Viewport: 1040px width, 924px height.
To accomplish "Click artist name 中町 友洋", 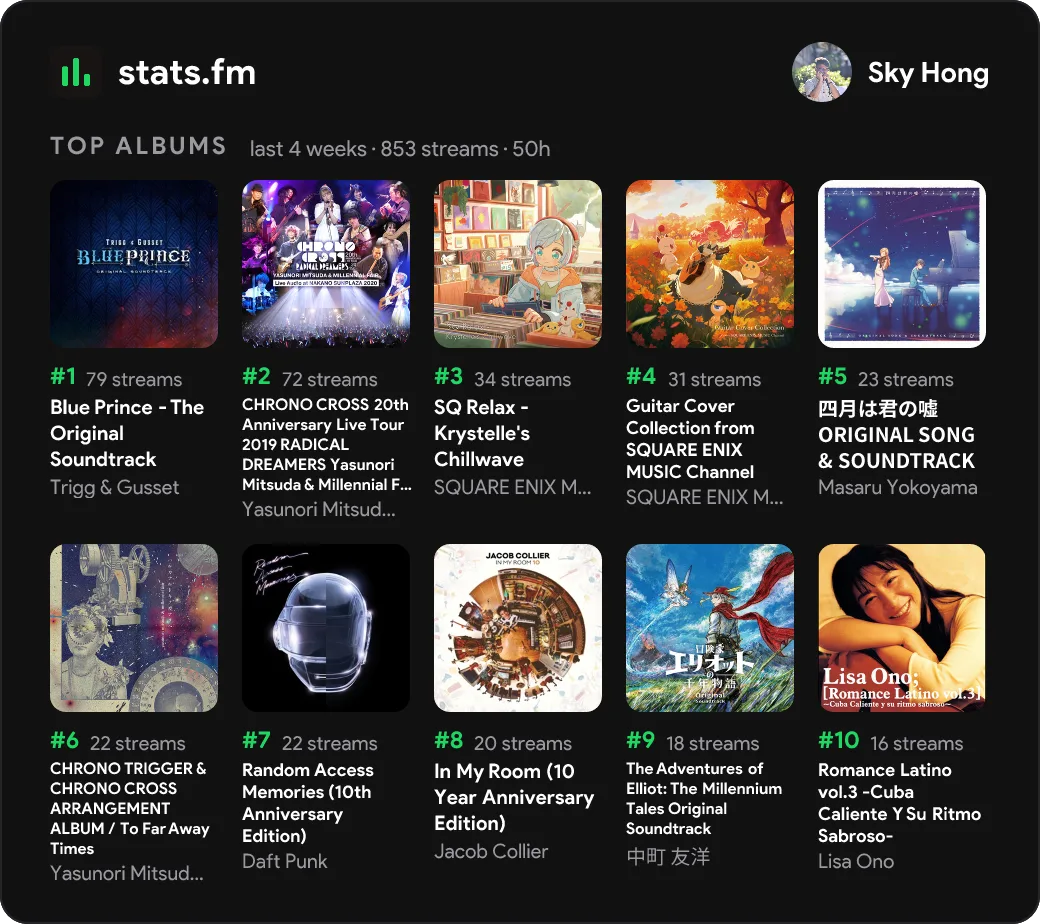I will click(x=668, y=856).
